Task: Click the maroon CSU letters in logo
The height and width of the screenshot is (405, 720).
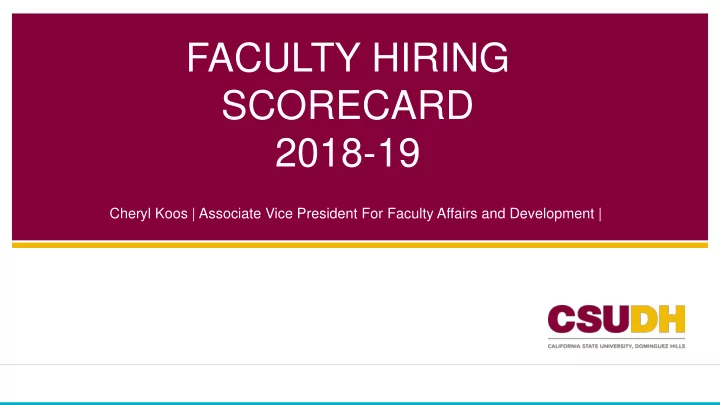Action: 589,319
